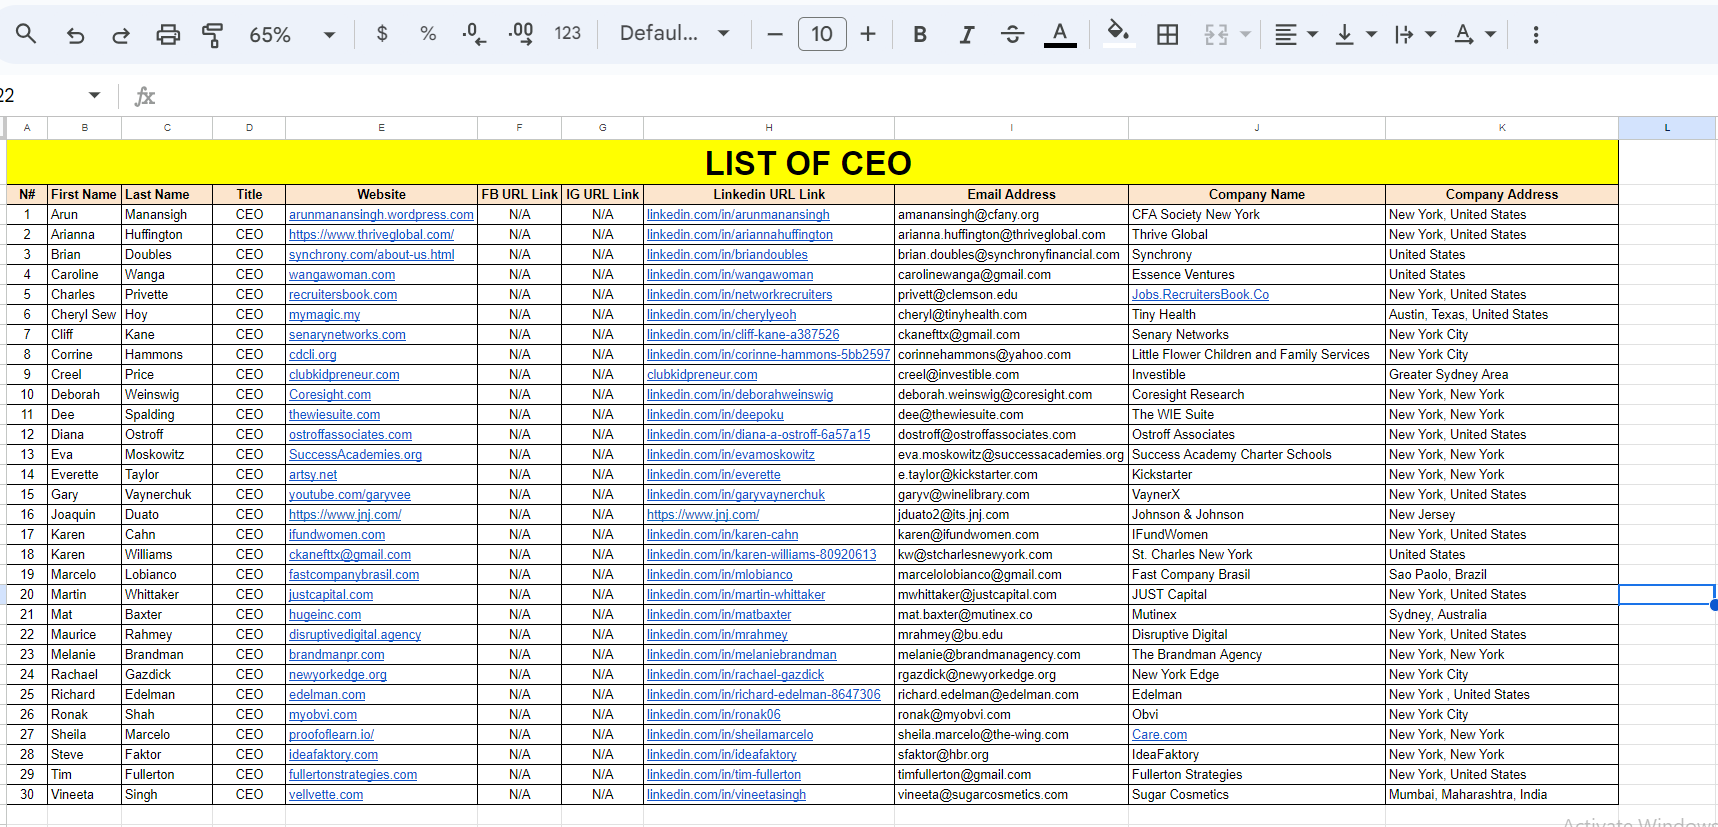
Task: Open vertical align dropdown
Action: click(x=1356, y=34)
